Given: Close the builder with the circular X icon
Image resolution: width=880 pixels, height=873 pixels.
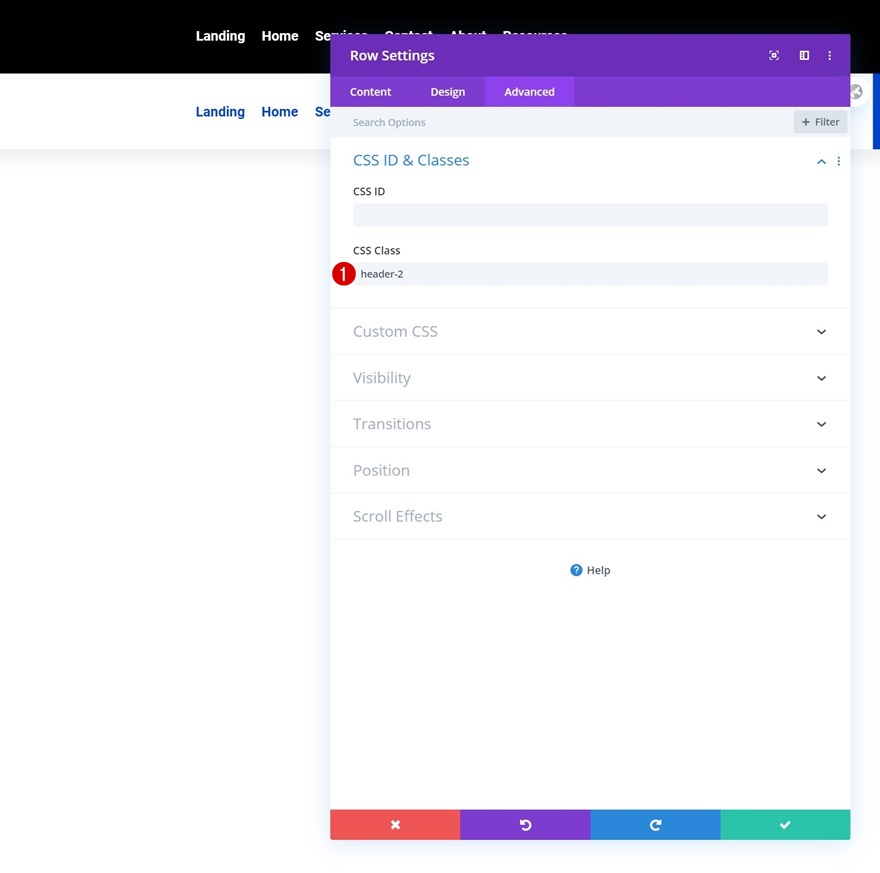Looking at the screenshot, I should coord(856,91).
